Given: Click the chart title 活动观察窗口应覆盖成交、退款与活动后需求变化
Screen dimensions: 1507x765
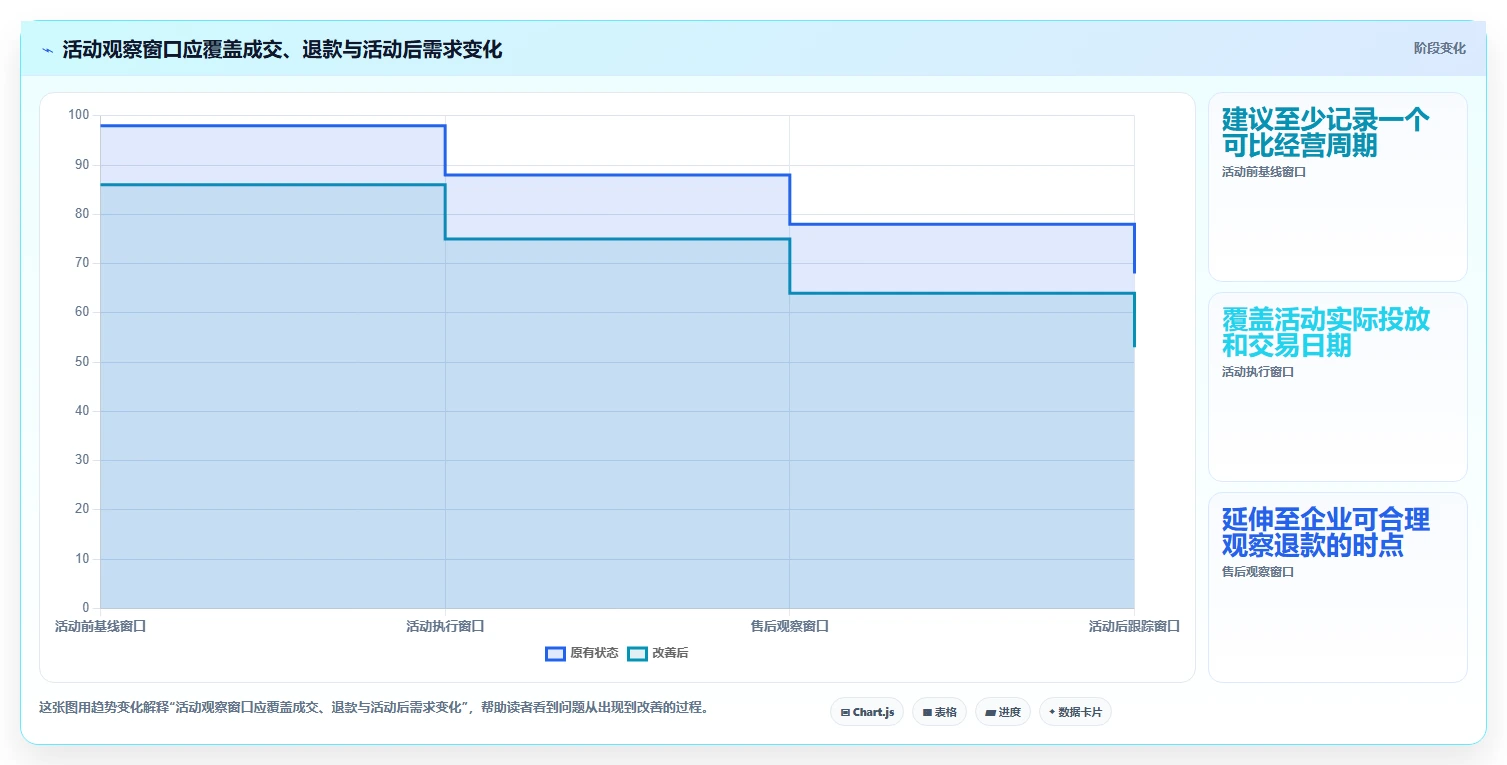Looking at the screenshot, I should coord(282,50).
